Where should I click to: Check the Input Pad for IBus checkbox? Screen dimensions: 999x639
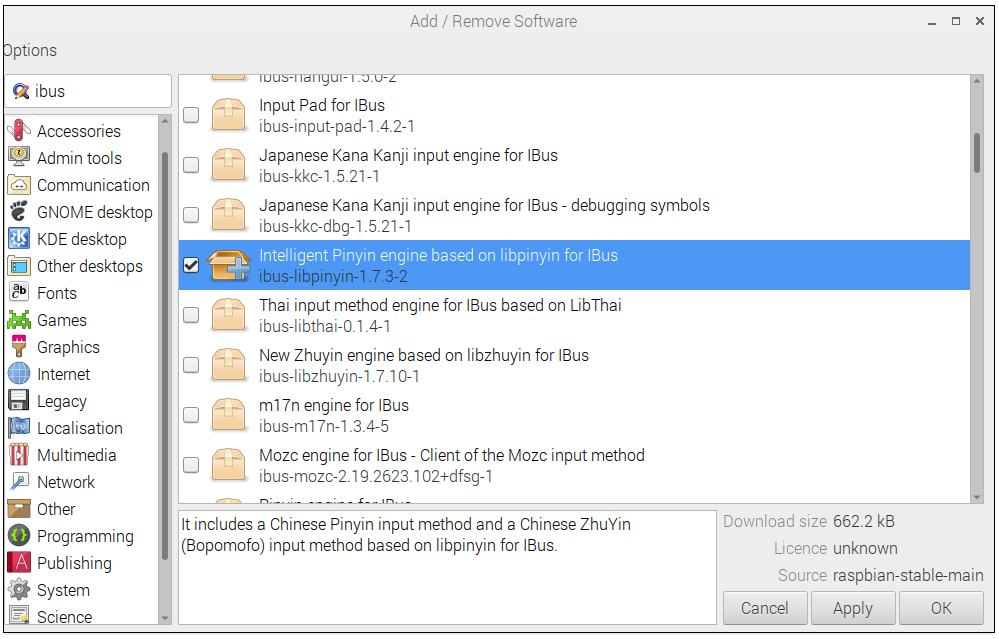coord(191,115)
